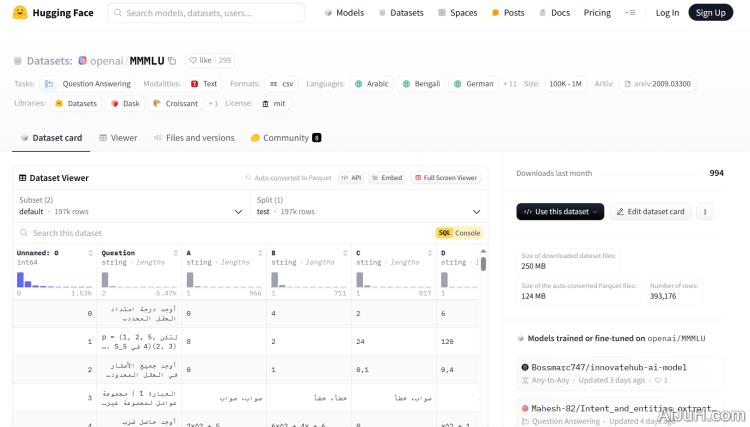Switch to the Files and versions tab
750x427 pixels.
[194, 138]
